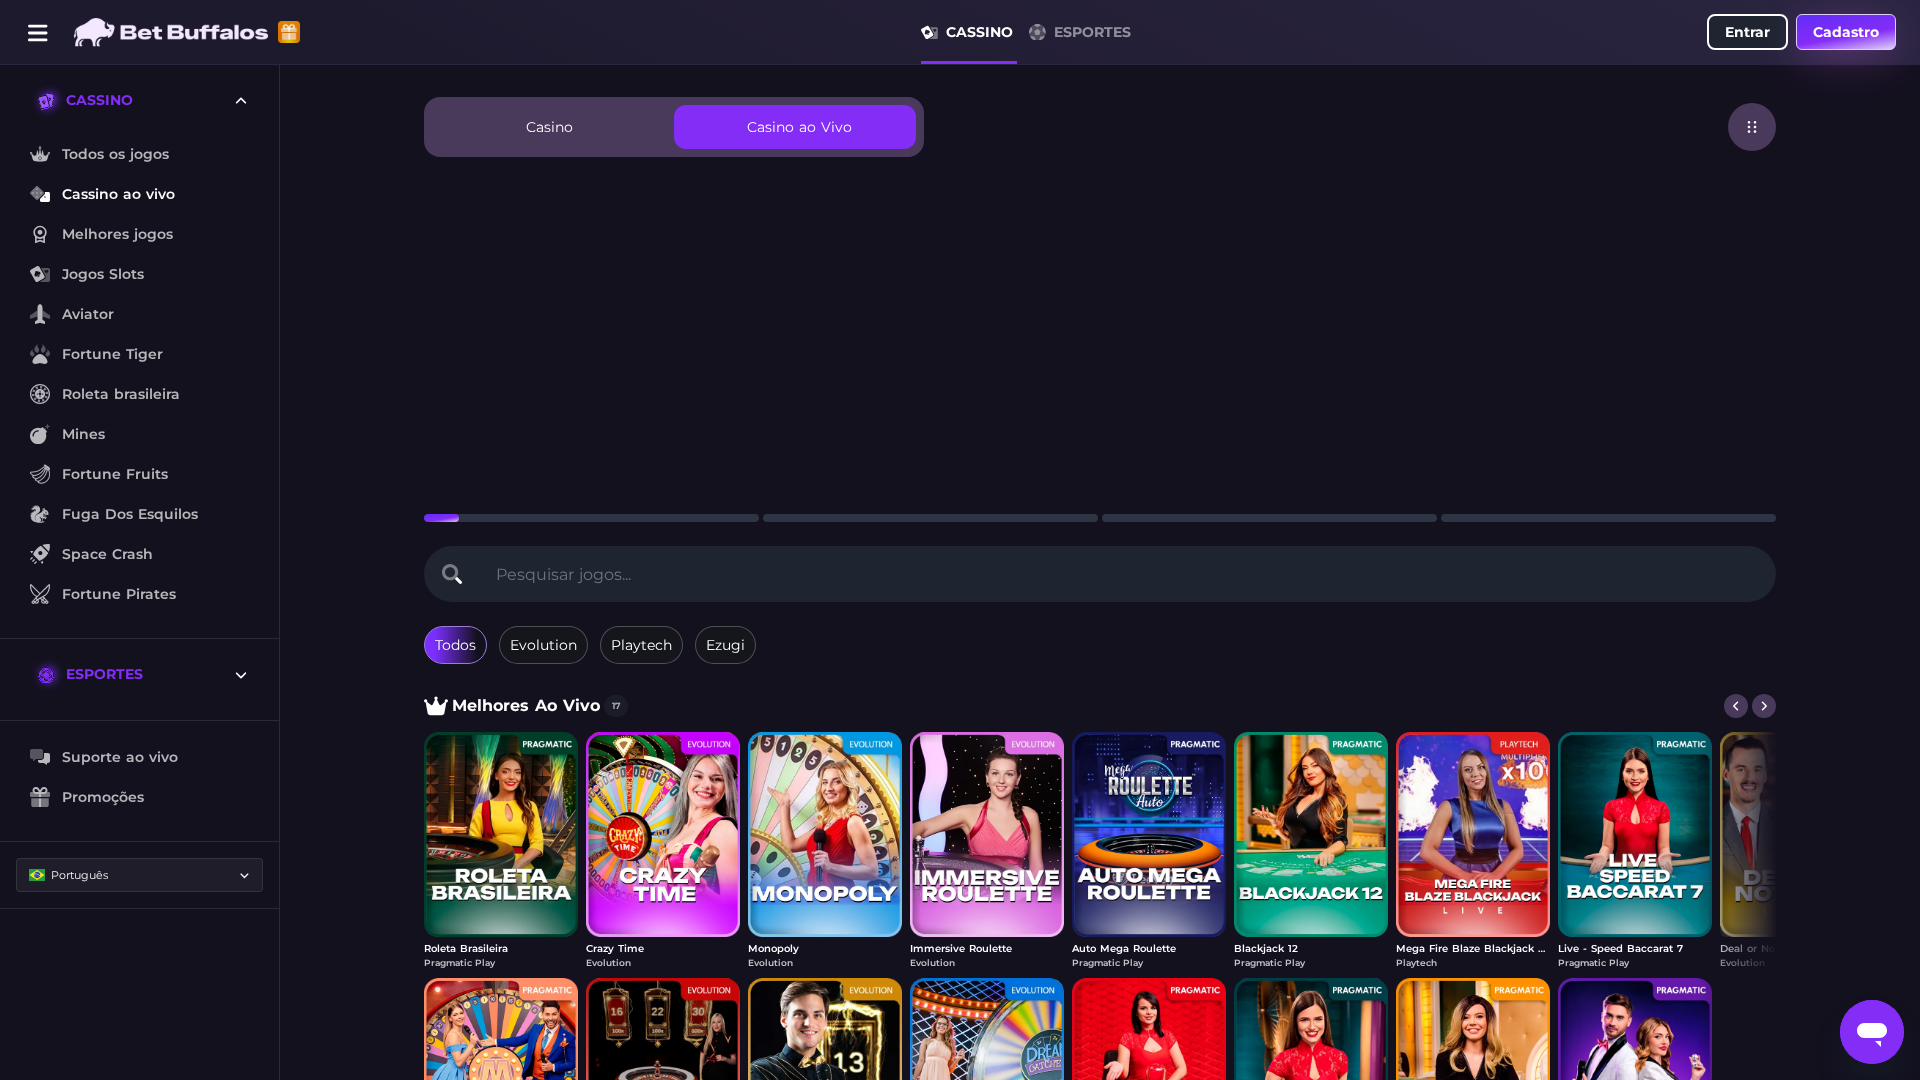The height and width of the screenshot is (1080, 1920).
Task: Open Melhores jogos in sidebar
Action: (x=117, y=234)
